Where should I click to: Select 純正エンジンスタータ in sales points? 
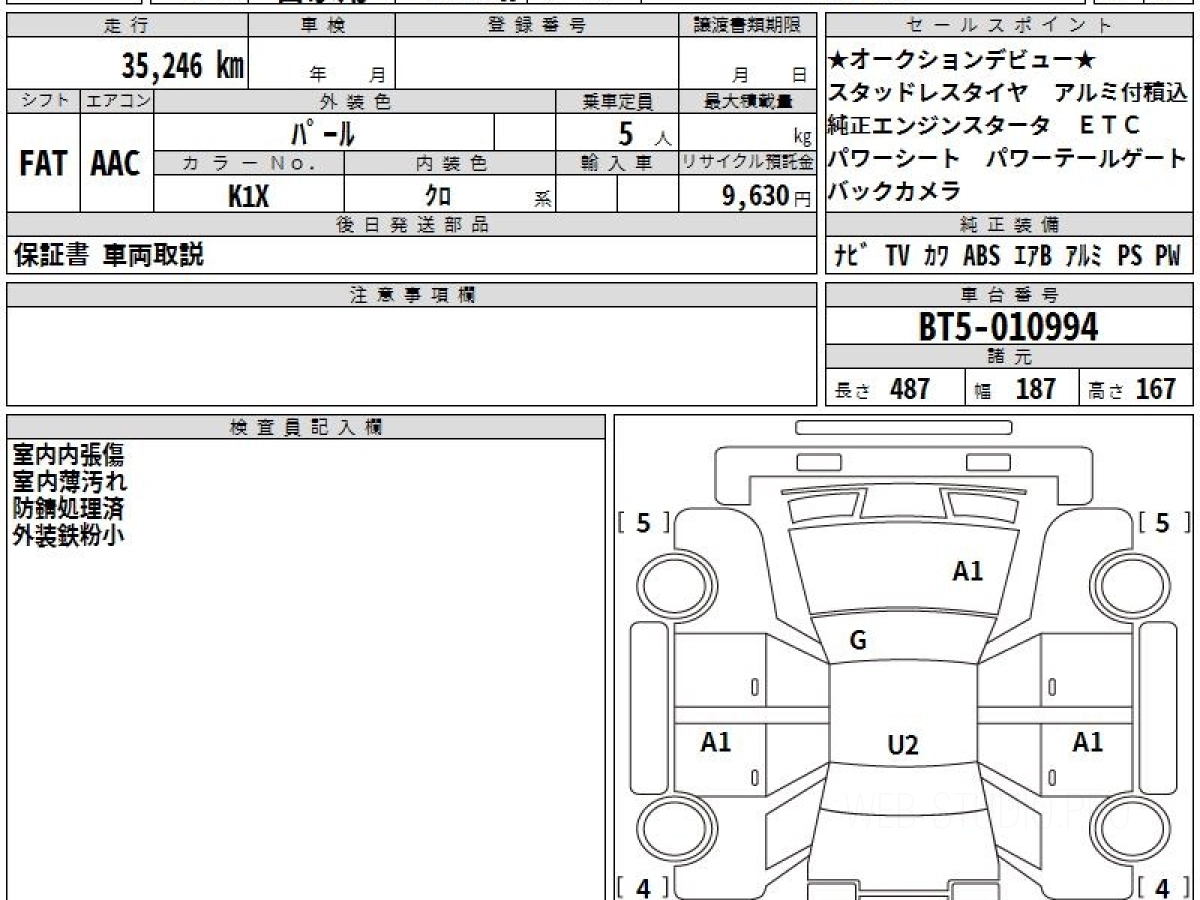point(938,125)
